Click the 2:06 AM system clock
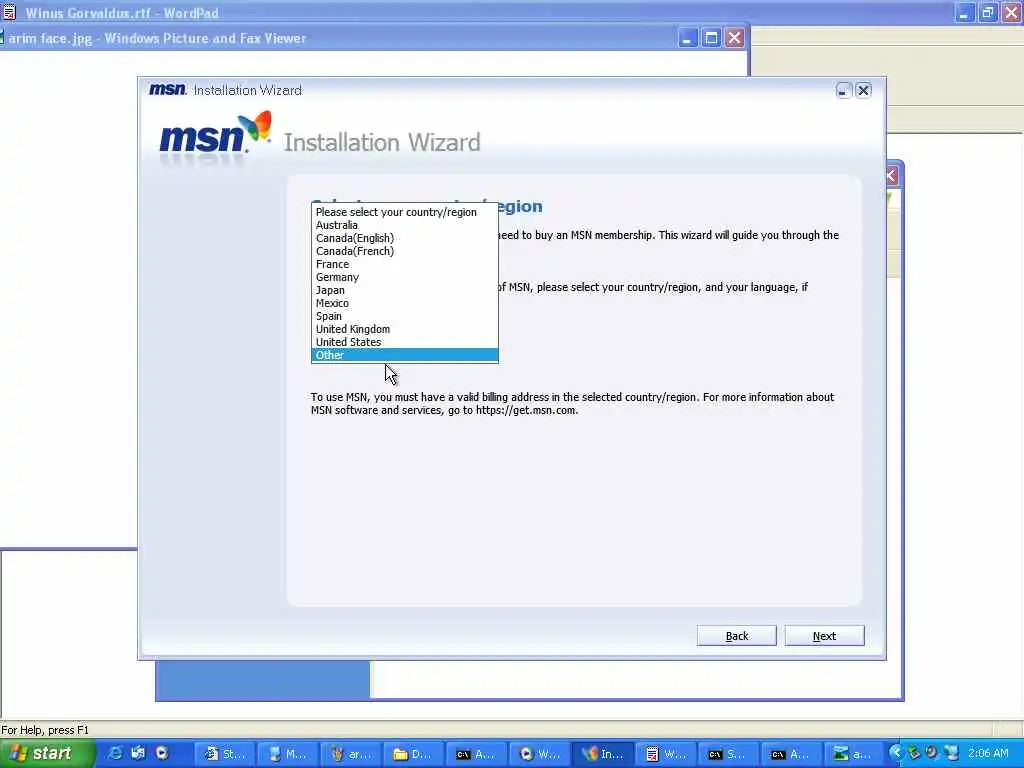 [x=988, y=754]
